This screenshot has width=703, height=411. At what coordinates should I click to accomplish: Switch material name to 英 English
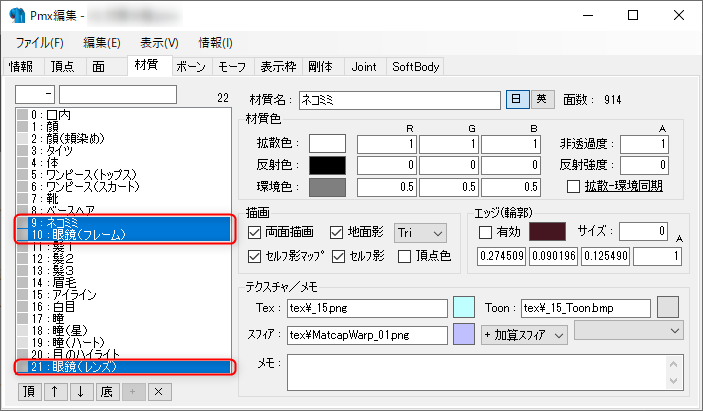point(542,99)
